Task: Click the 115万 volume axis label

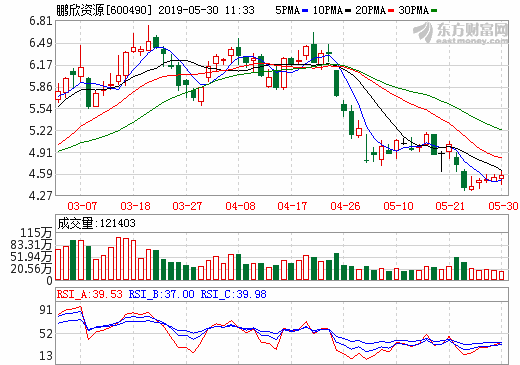Action: coord(36,232)
